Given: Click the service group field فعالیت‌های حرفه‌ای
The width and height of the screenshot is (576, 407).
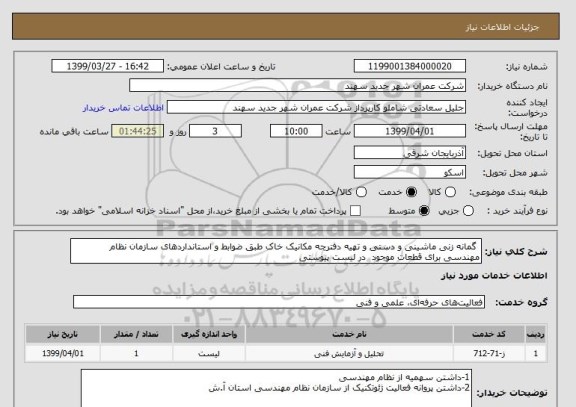Looking at the screenshot, I should pyautogui.click(x=279, y=302).
